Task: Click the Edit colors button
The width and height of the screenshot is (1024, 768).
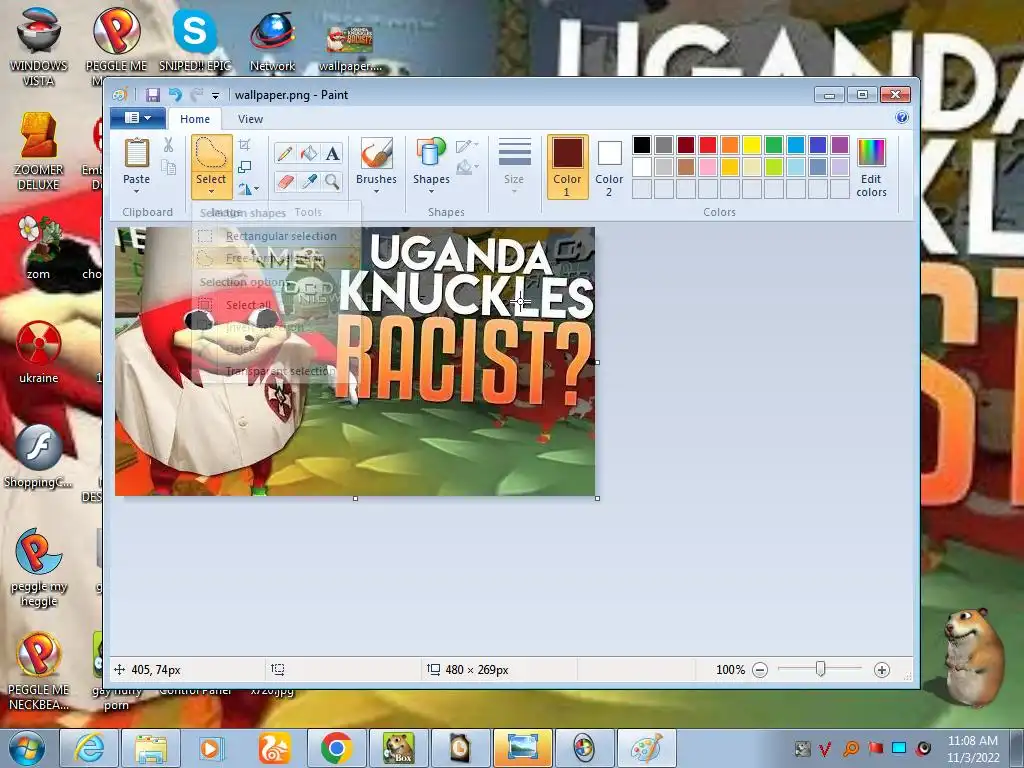Action: tap(871, 167)
